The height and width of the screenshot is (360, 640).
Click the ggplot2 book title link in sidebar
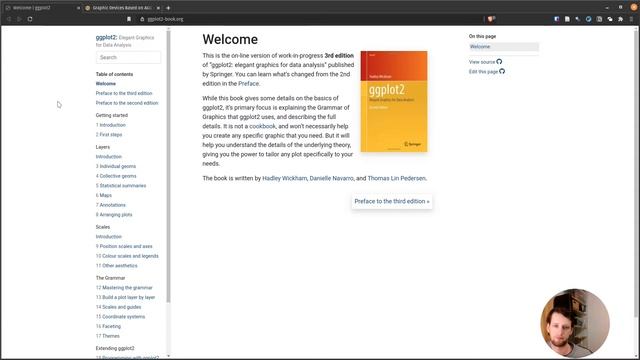coord(125,41)
